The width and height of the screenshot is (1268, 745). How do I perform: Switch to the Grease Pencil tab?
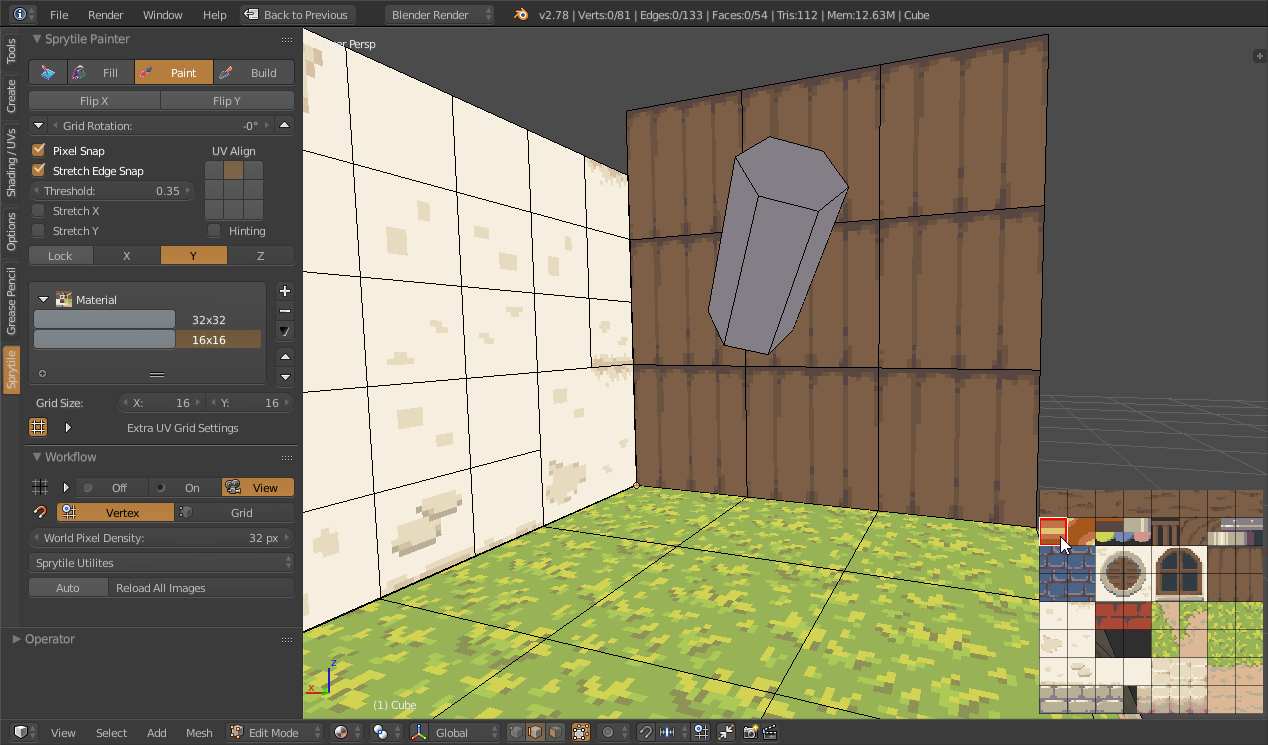[11, 300]
